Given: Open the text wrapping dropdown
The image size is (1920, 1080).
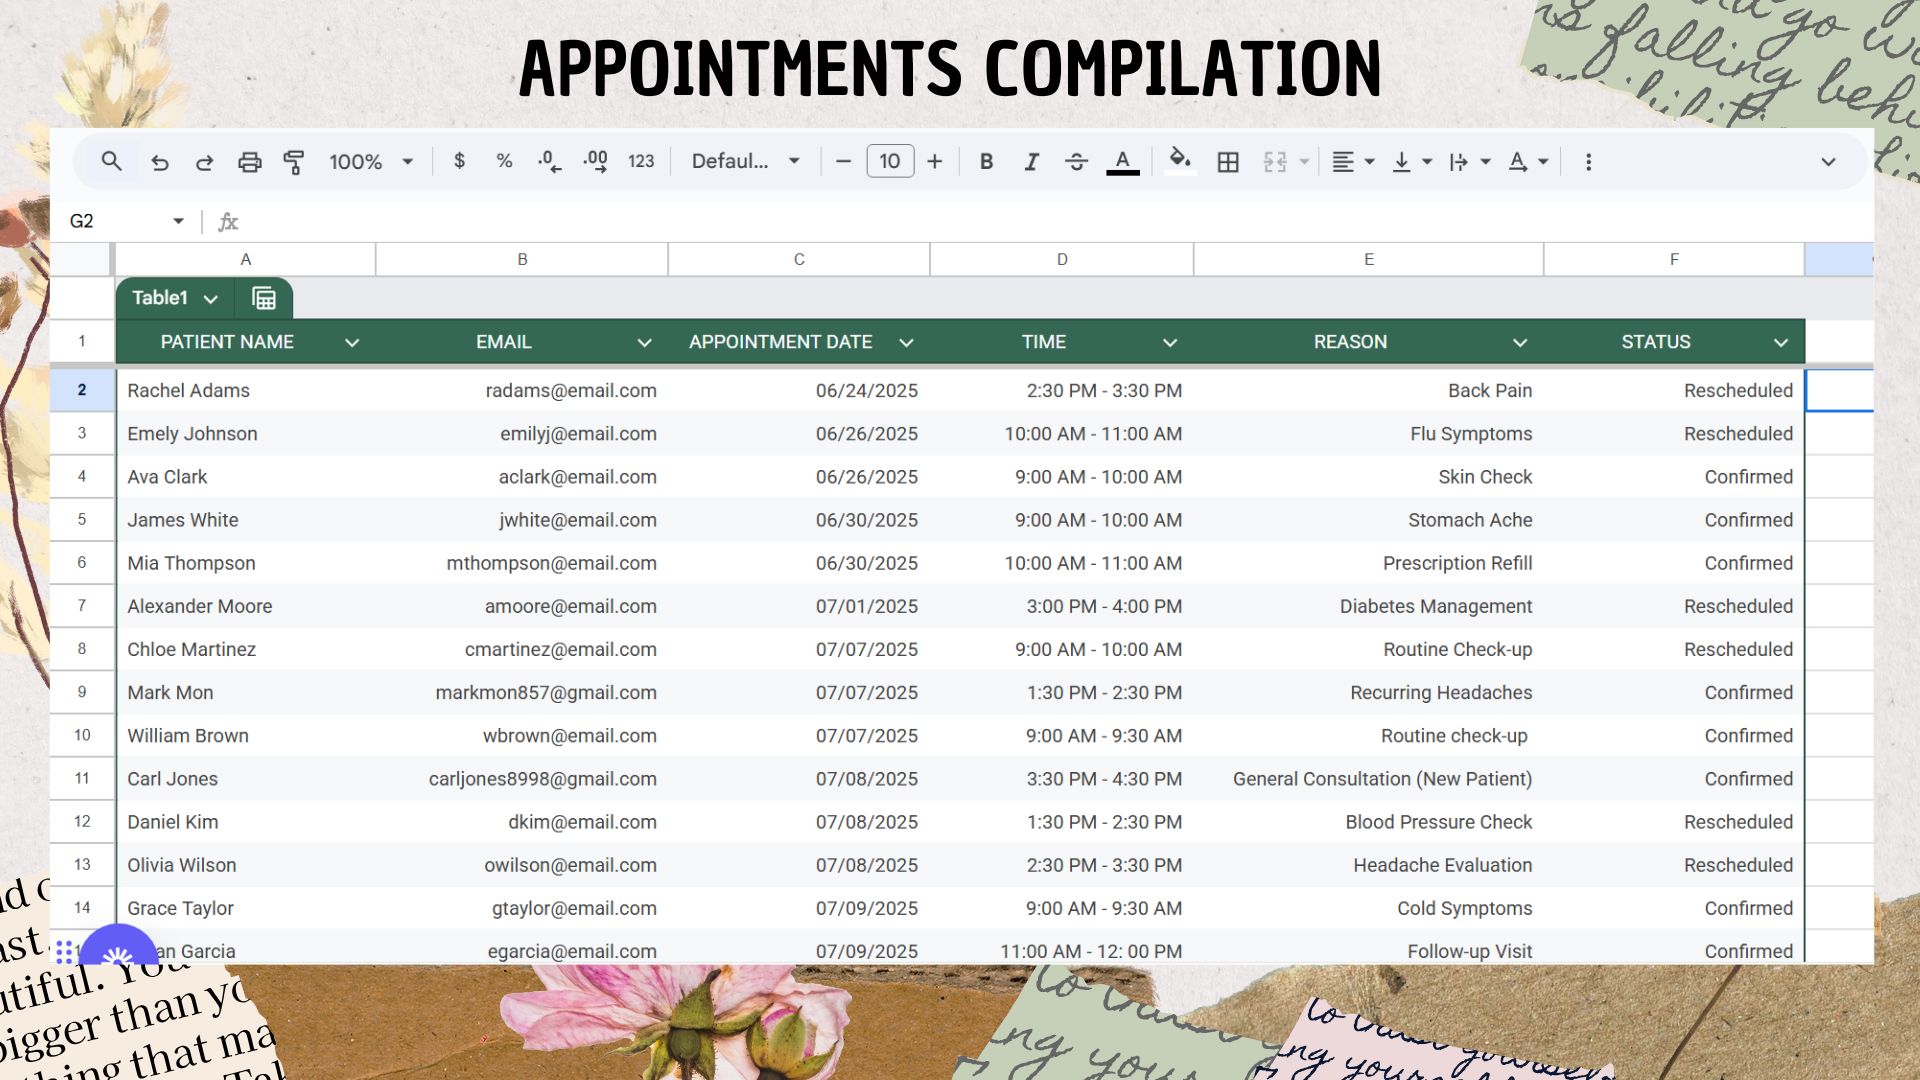Looking at the screenshot, I should click(1470, 162).
